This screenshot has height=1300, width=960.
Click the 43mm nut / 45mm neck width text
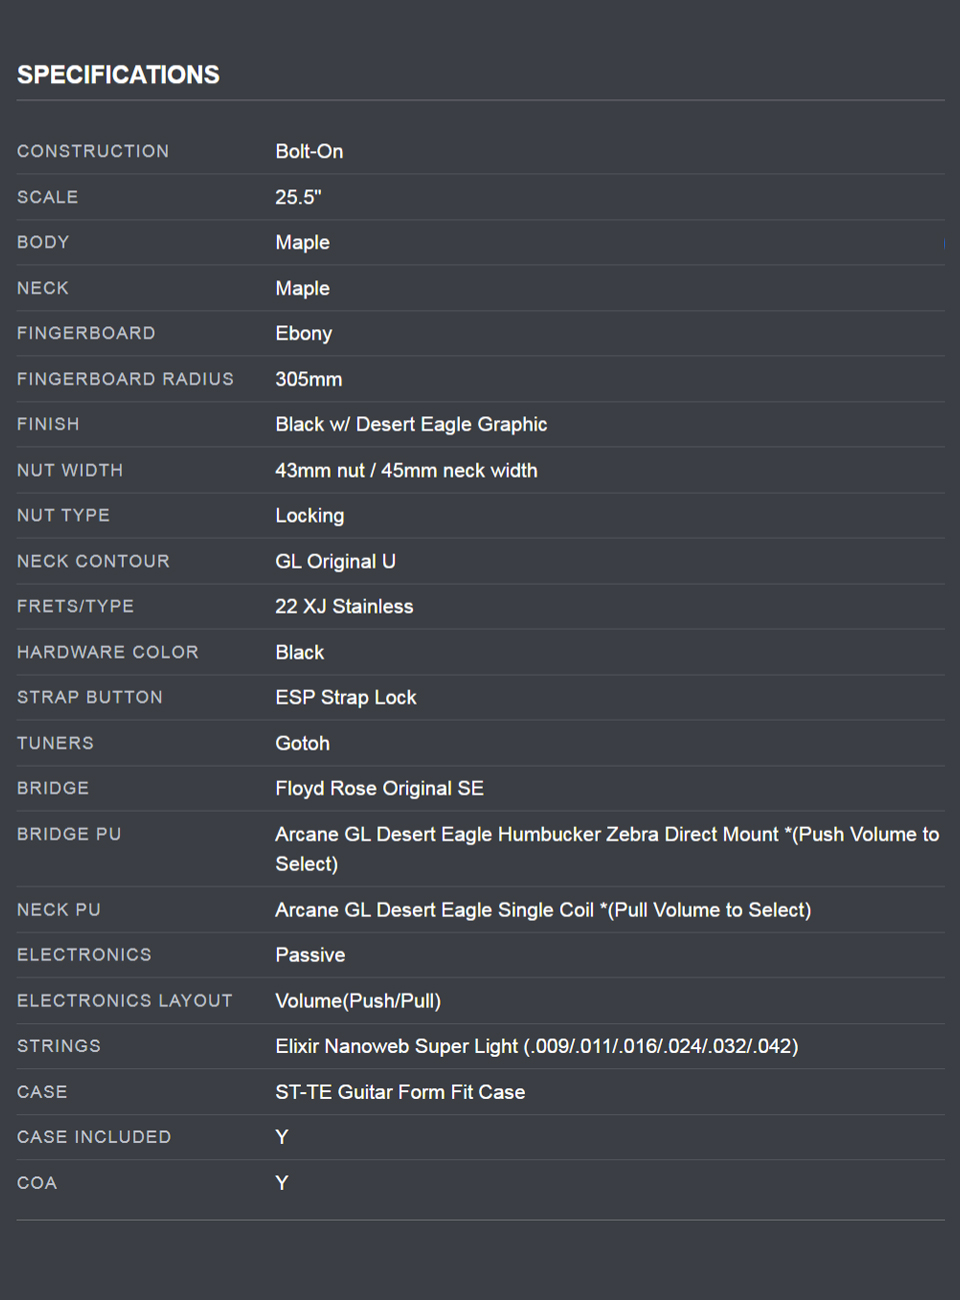click(x=406, y=470)
